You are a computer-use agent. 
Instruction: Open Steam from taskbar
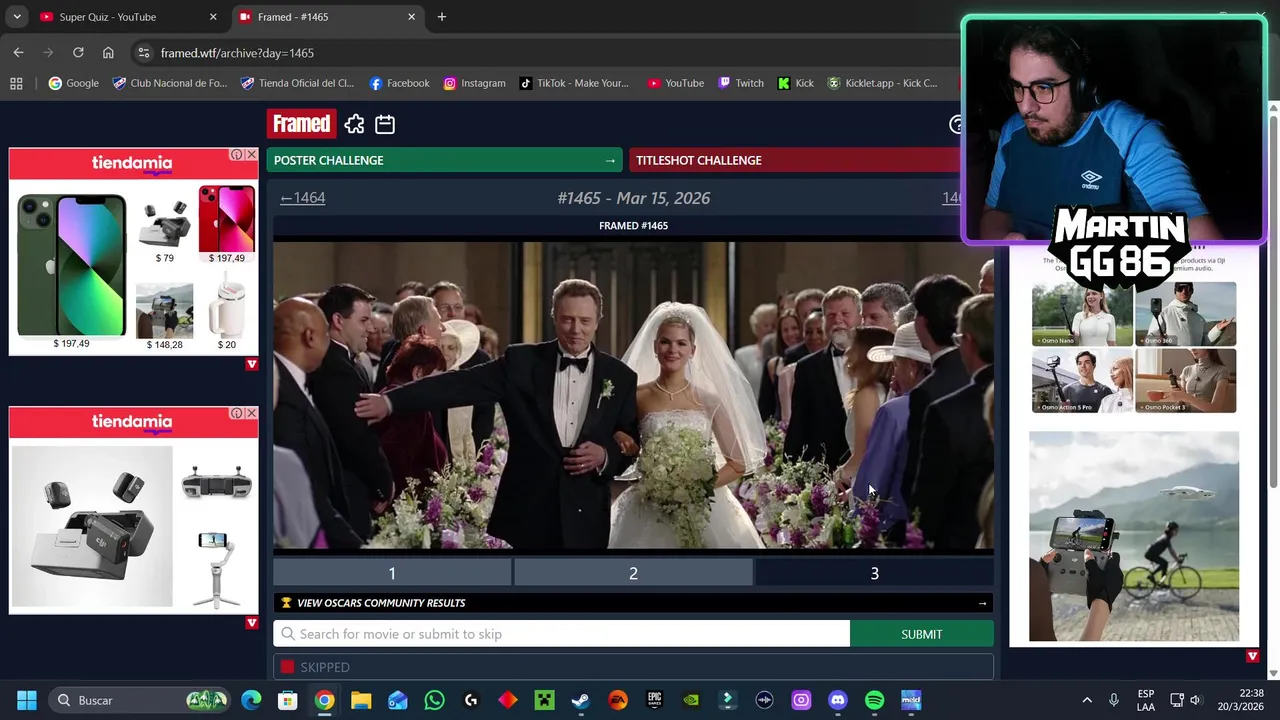[581, 700]
